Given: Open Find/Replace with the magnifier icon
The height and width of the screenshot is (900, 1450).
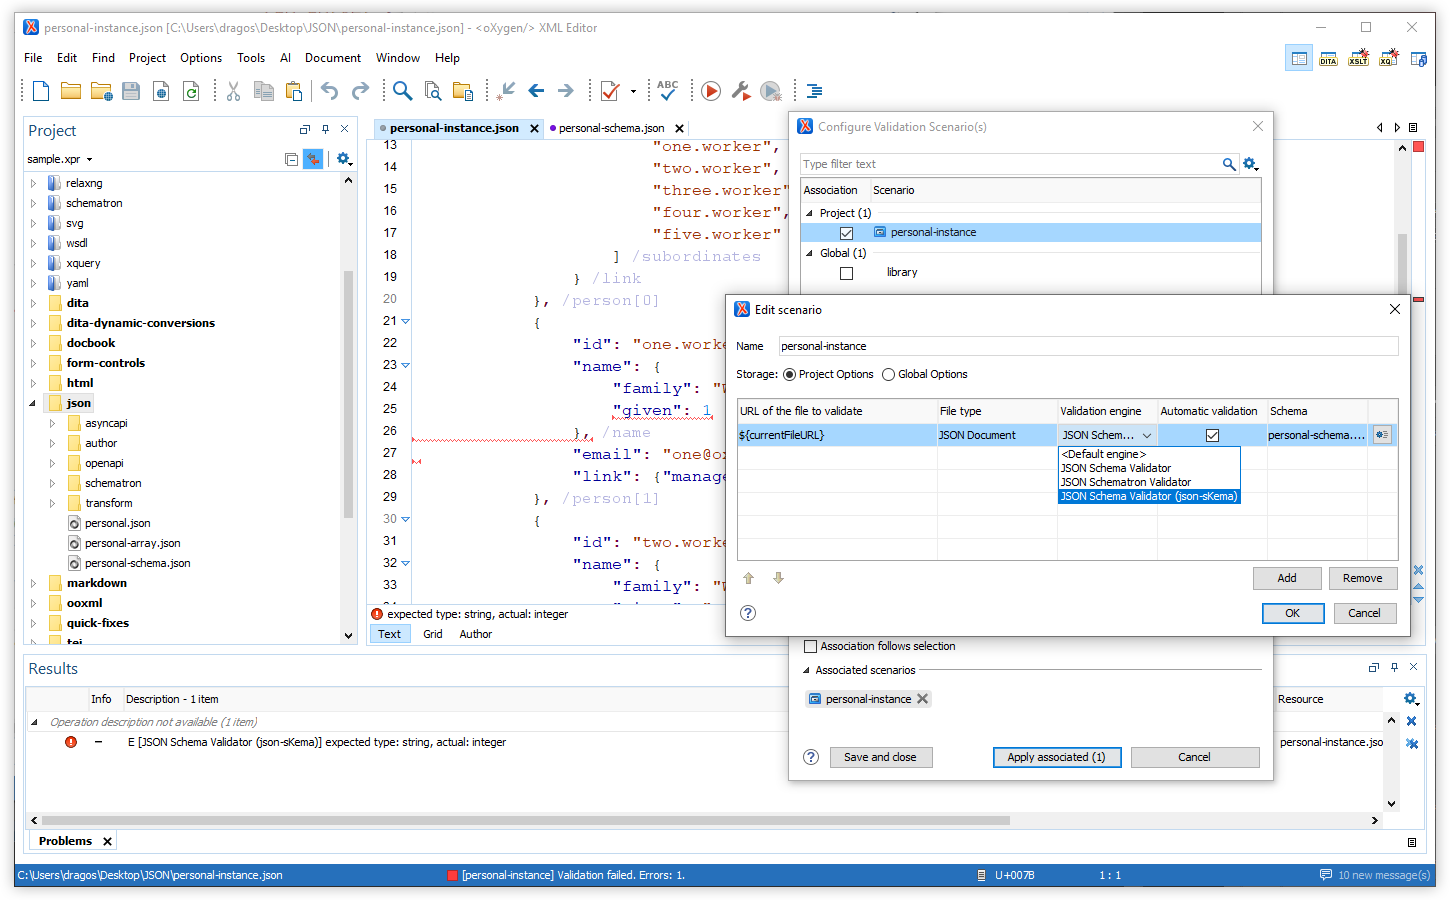Looking at the screenshot, I should [x=402, y=91].
